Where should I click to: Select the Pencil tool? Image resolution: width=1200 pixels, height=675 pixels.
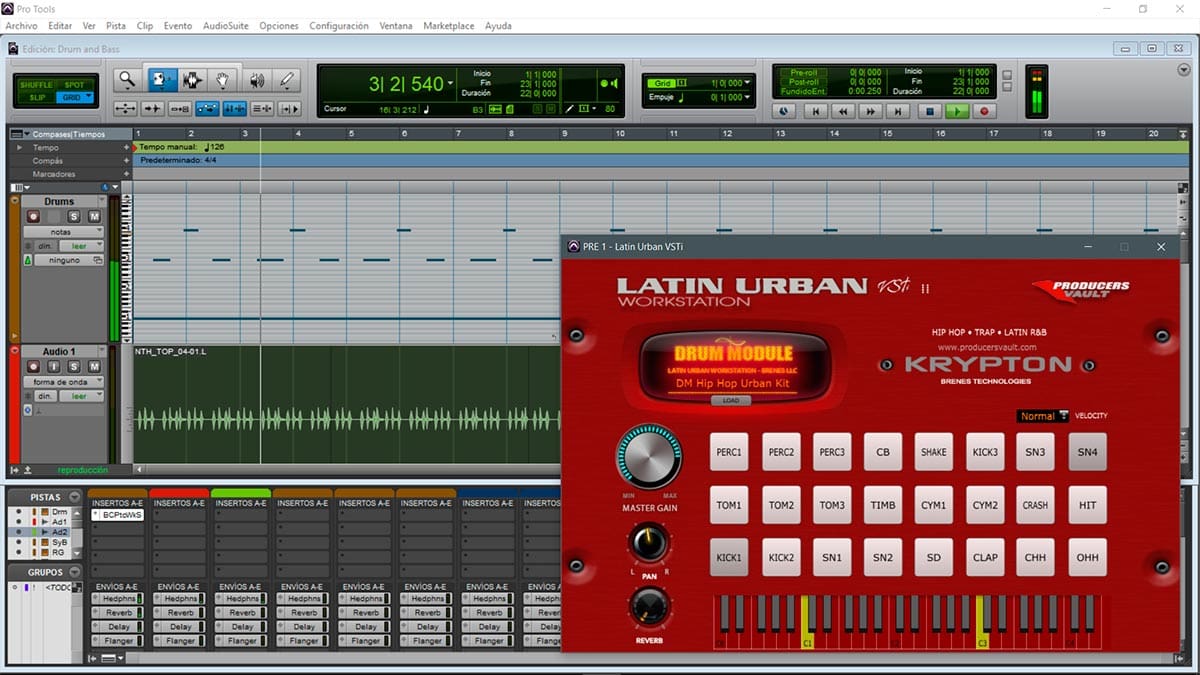288,80
